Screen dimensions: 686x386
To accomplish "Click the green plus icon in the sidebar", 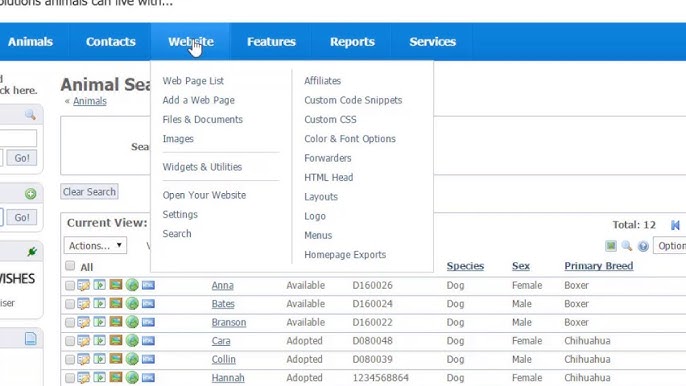I will click(x=31, y=194).
